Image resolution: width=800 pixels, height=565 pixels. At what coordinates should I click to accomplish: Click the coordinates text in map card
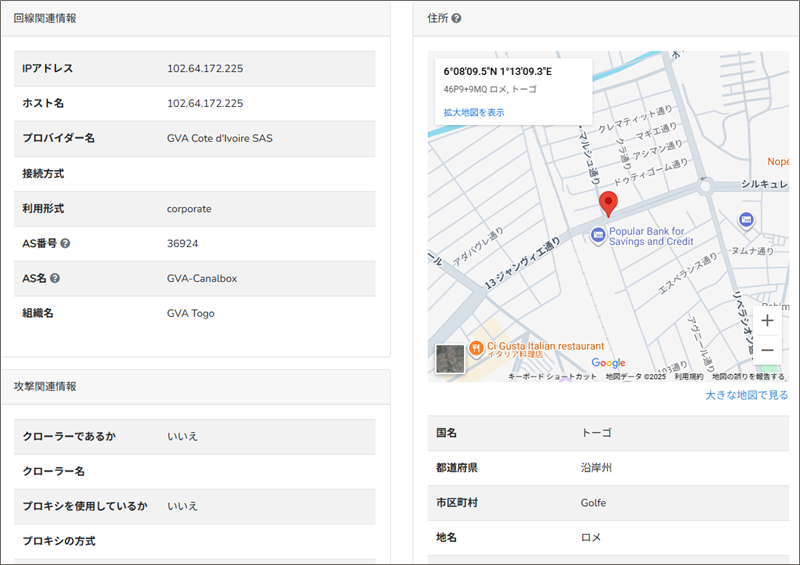click(497, 72)
